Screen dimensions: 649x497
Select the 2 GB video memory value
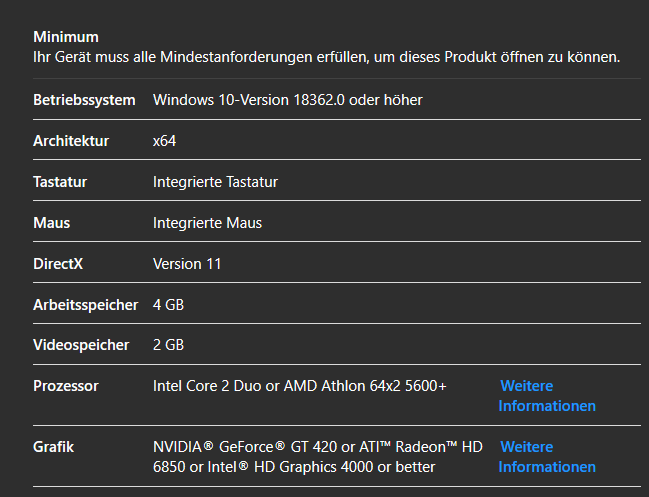pos(168,345)
